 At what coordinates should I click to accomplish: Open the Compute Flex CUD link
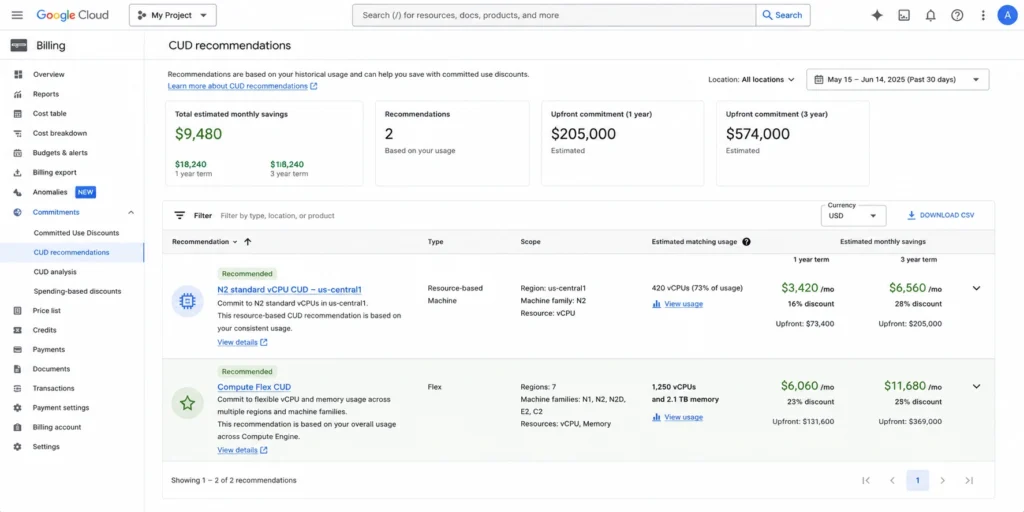pos(254,387)
